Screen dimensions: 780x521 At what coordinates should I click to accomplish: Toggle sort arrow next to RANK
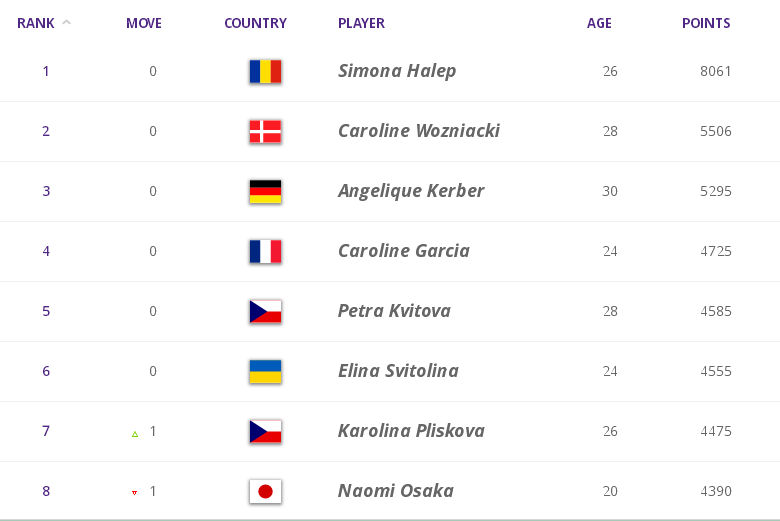pyautogui.click(x=66, y=22)
